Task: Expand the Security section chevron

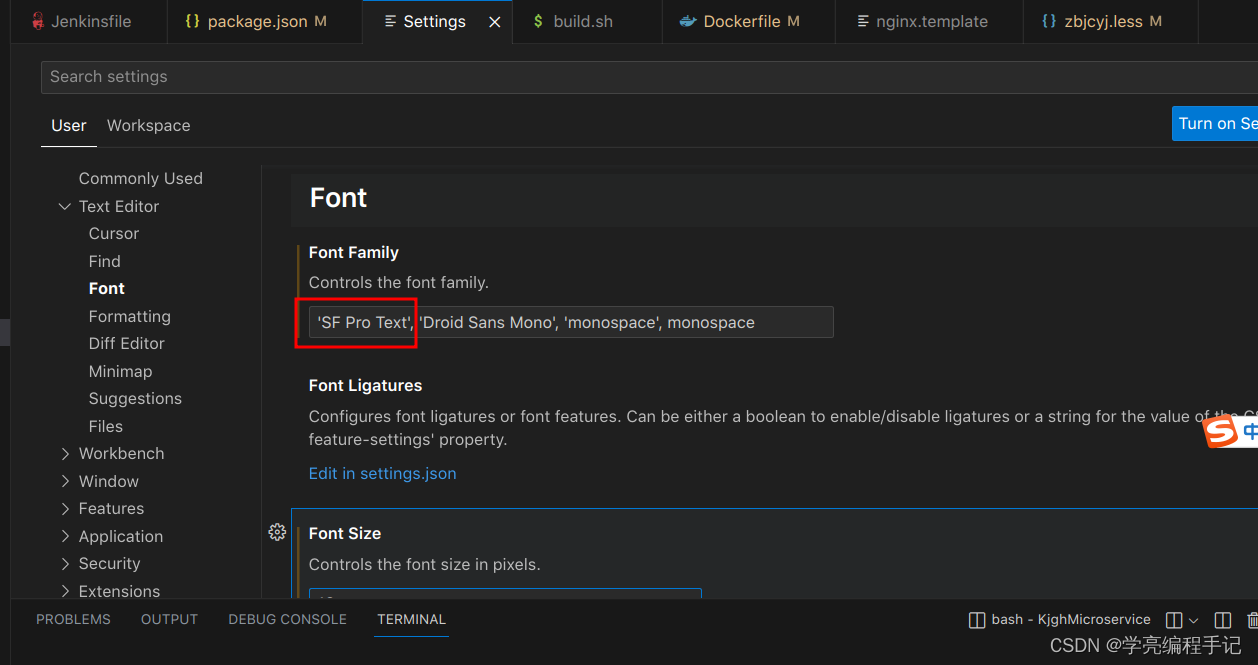Action: pos(65,563)
